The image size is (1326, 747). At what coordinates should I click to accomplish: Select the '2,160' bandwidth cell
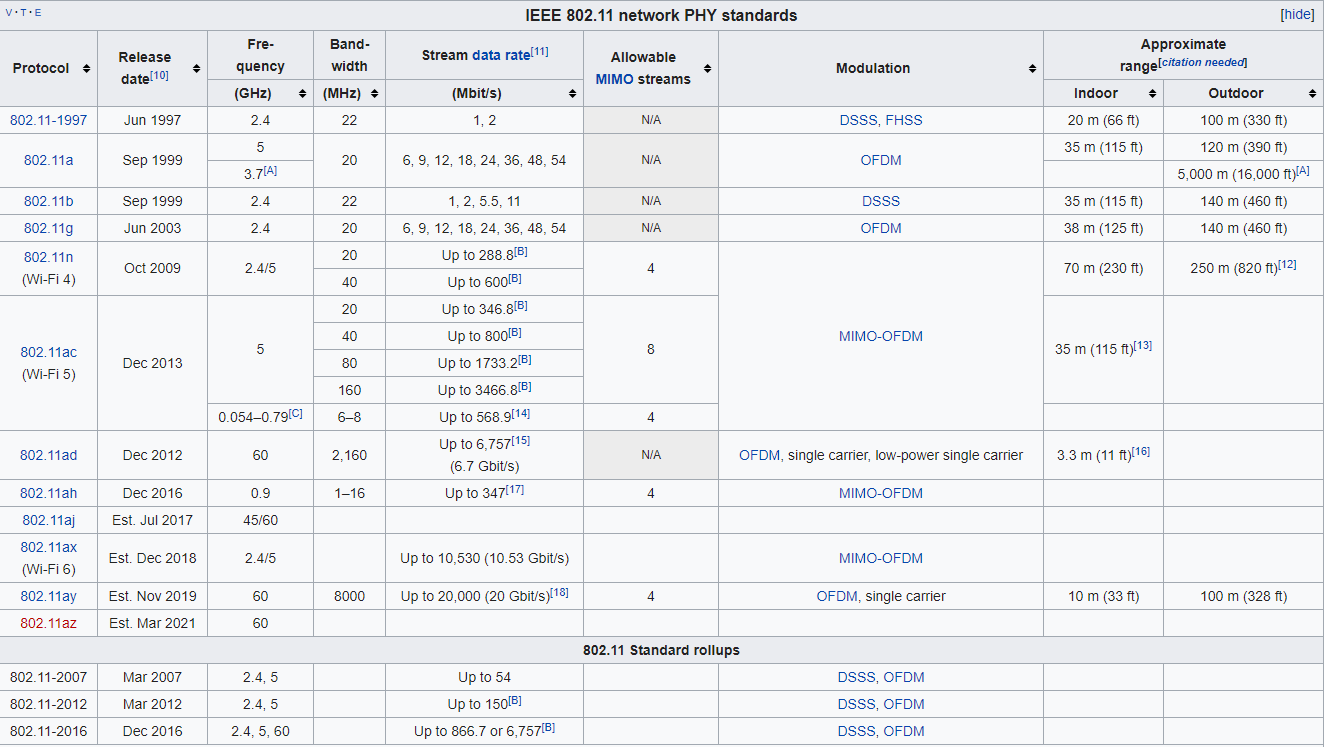[349, 455]
